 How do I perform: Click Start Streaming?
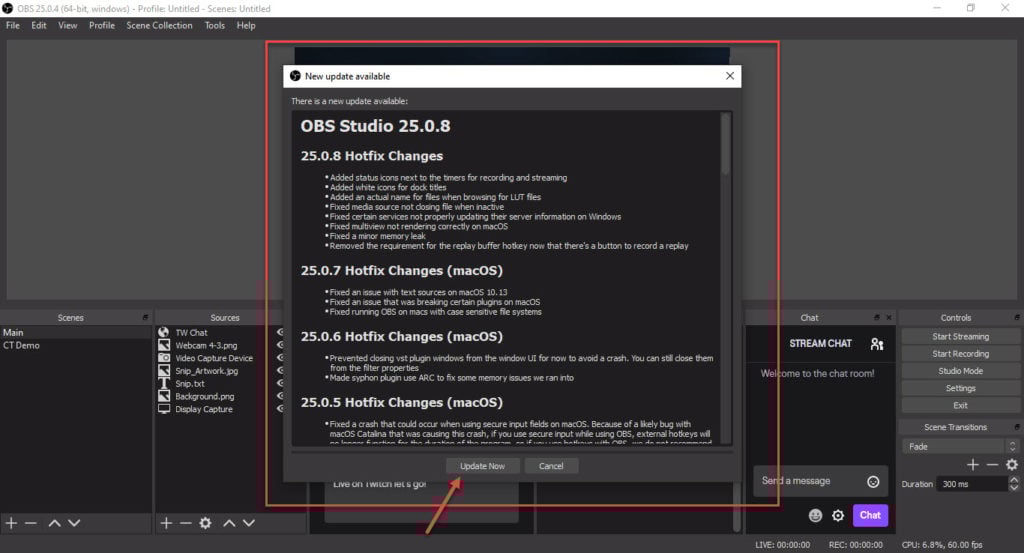960,336
